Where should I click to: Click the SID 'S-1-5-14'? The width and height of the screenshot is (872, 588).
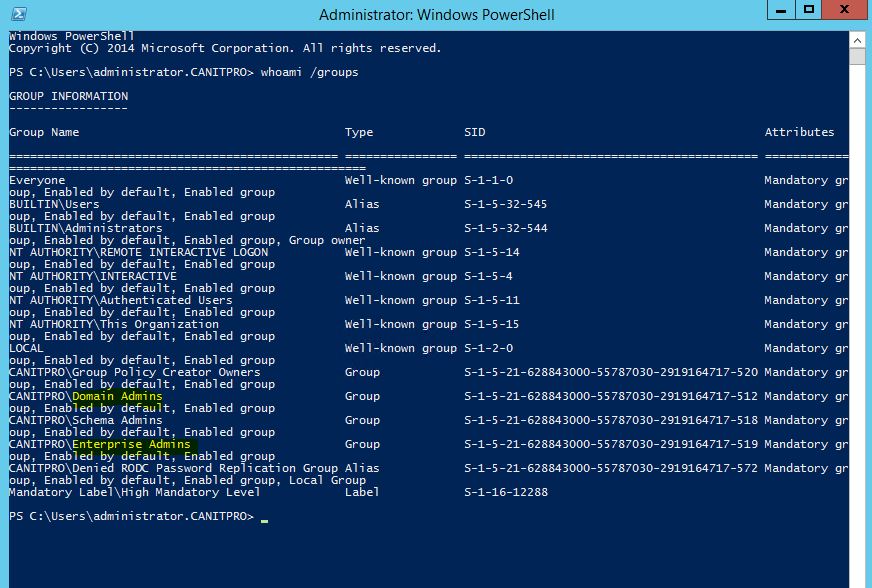click(492, 252)
